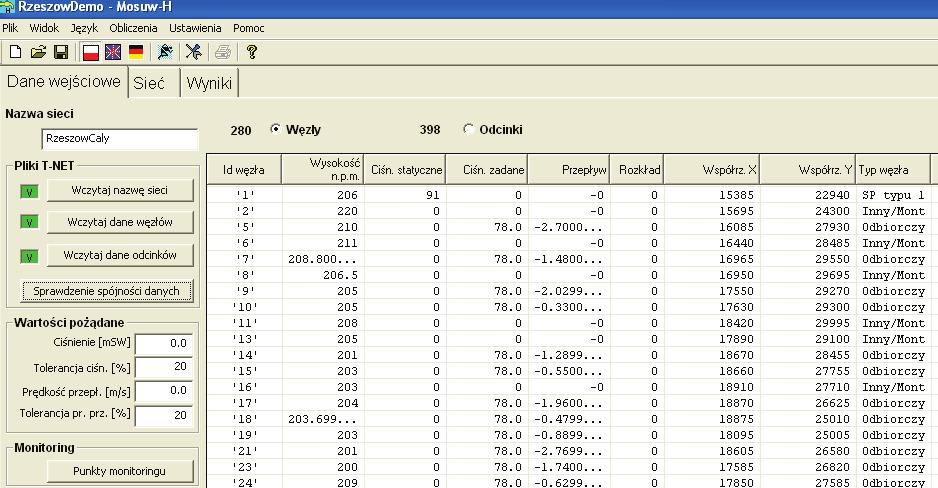Select the node id '1' cell
This screenshot has width=938, height=488.
244,195
